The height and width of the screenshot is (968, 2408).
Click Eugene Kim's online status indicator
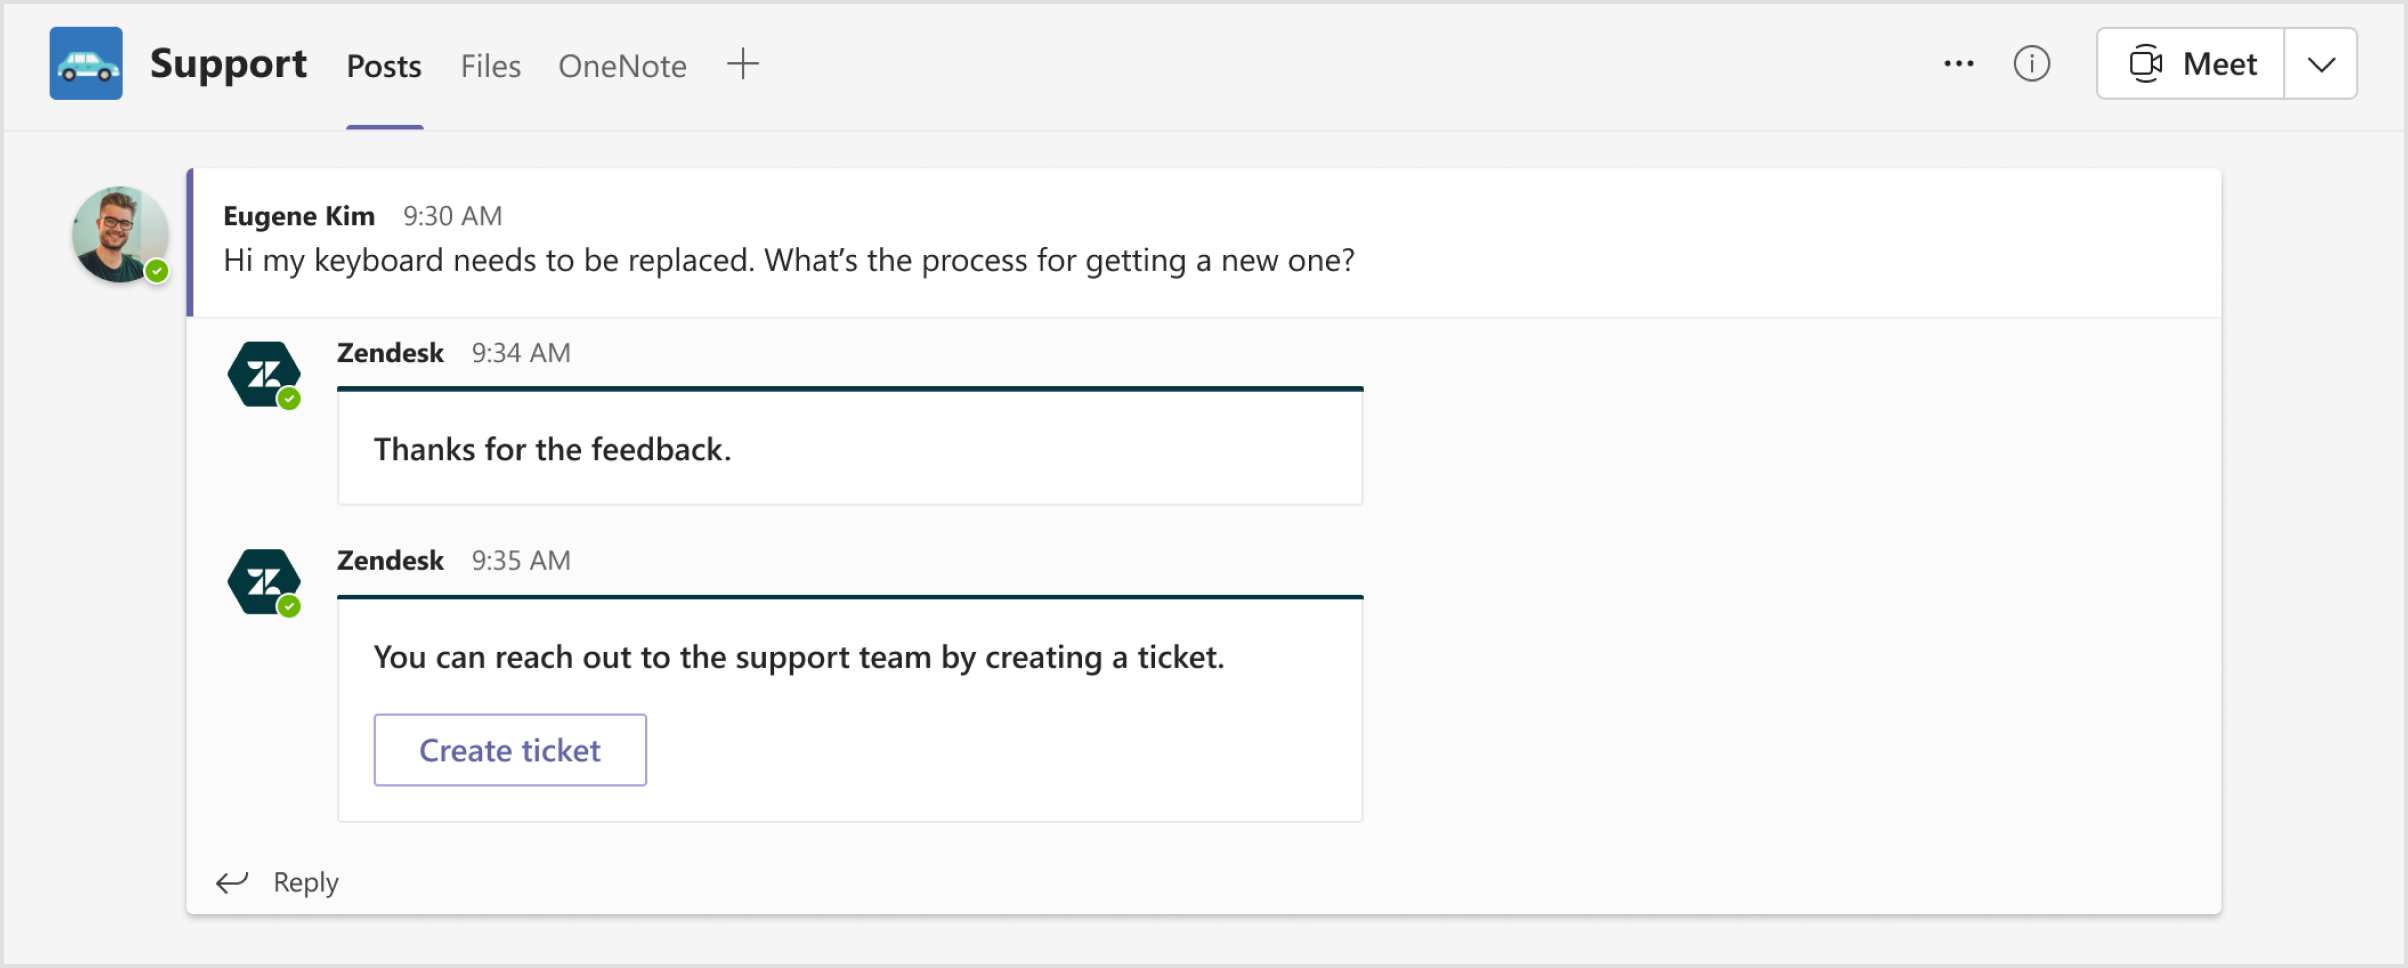click(x=158, y=271)
